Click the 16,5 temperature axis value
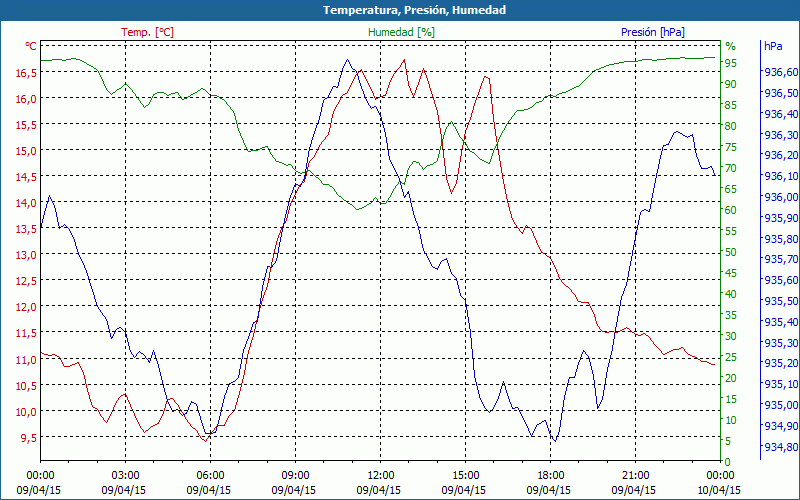This screenshot has width=800, height=500. pos(26,73)
